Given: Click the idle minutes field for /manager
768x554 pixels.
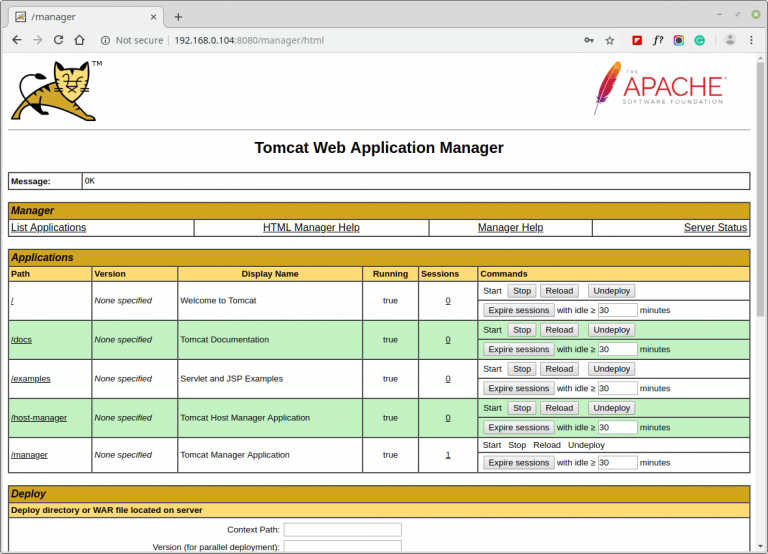Looking at the screenshot, I should 617,463.
